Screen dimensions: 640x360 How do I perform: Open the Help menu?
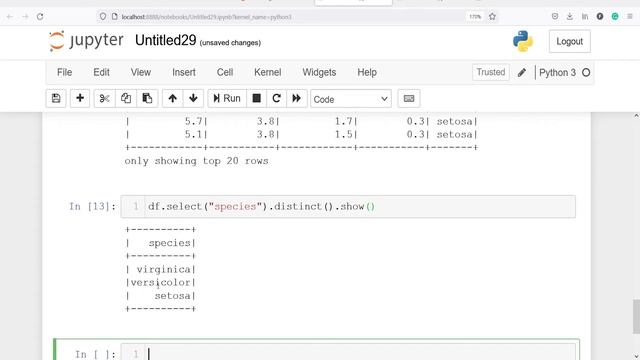point(367,73)
